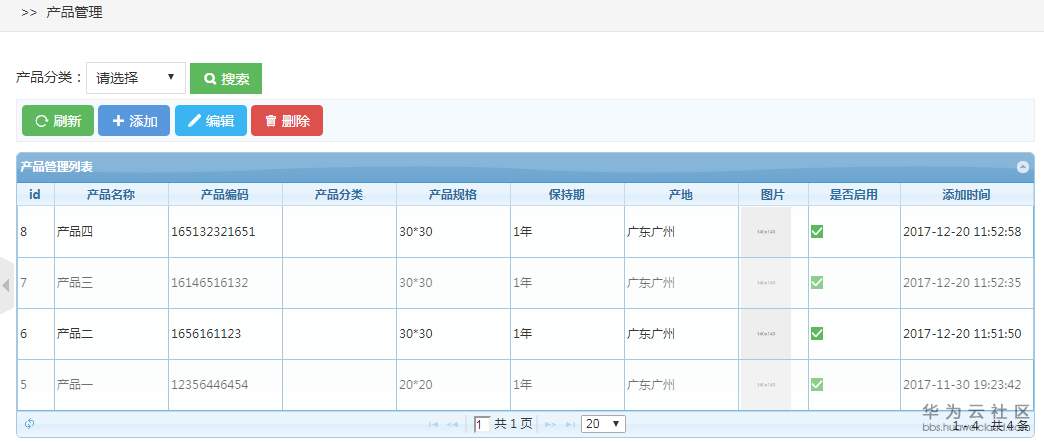Click the 20*20 specification cell

pos(453,385)
